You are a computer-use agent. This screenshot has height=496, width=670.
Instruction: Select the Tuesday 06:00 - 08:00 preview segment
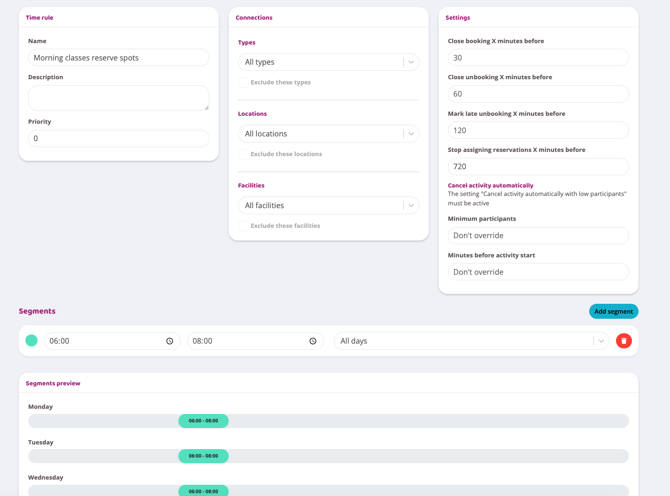tap(203, 456)
